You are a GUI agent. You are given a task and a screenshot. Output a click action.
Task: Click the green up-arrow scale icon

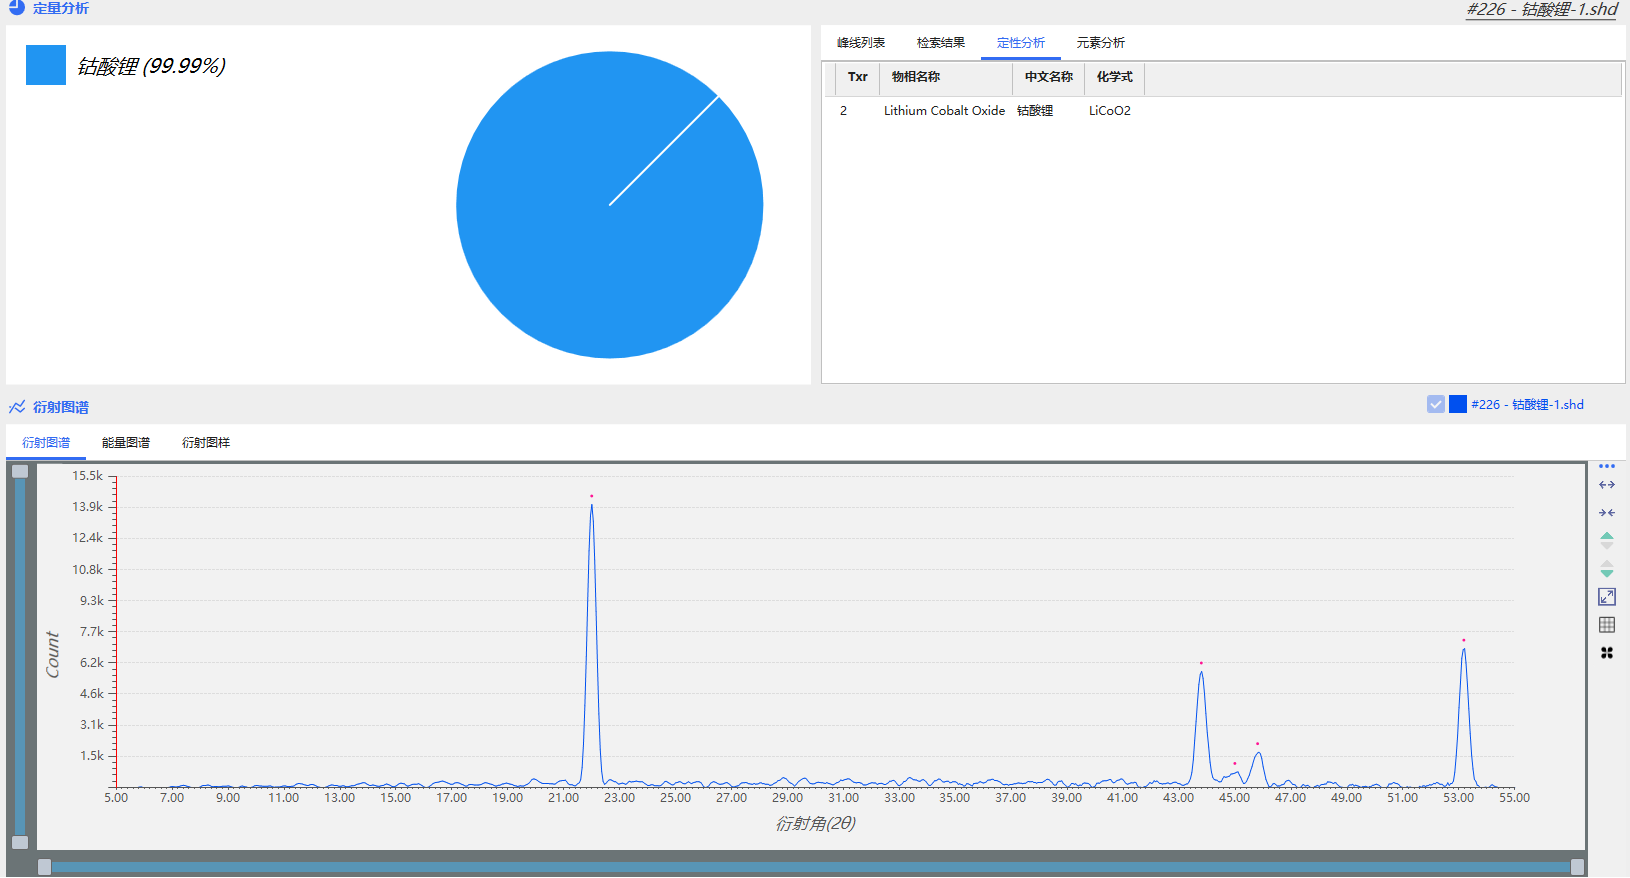pyautogui.click(x=1607, y=537)
